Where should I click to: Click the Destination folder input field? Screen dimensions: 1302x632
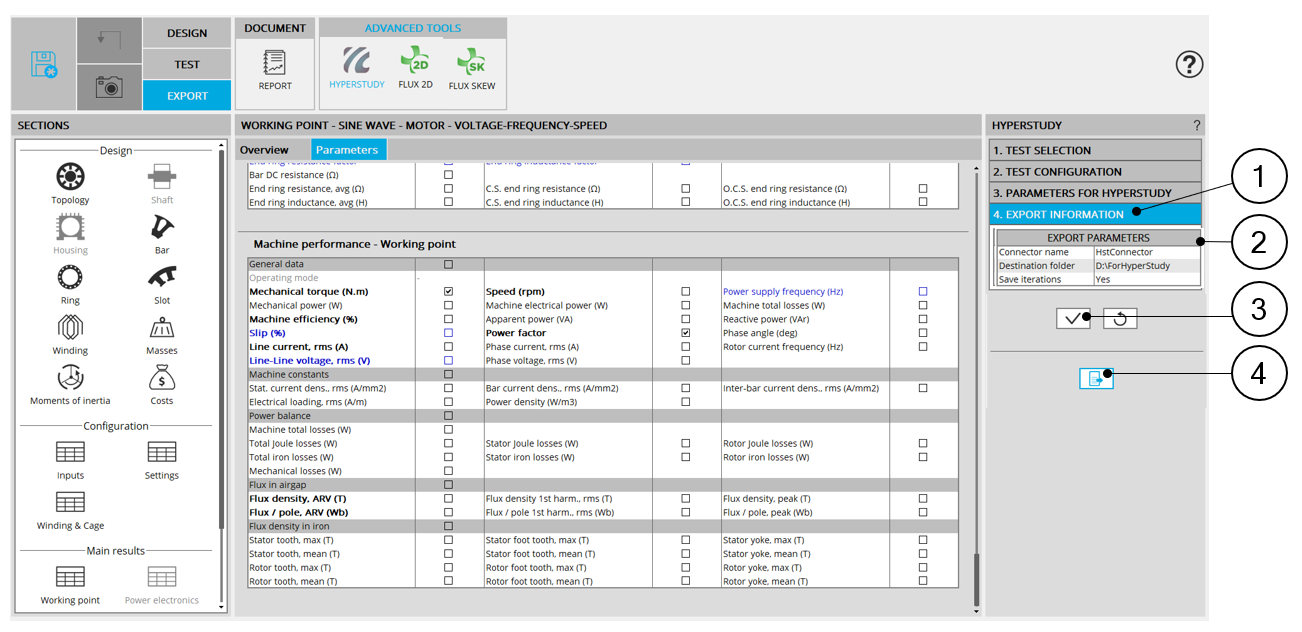pyautogui.click(x=1146, y=266)
